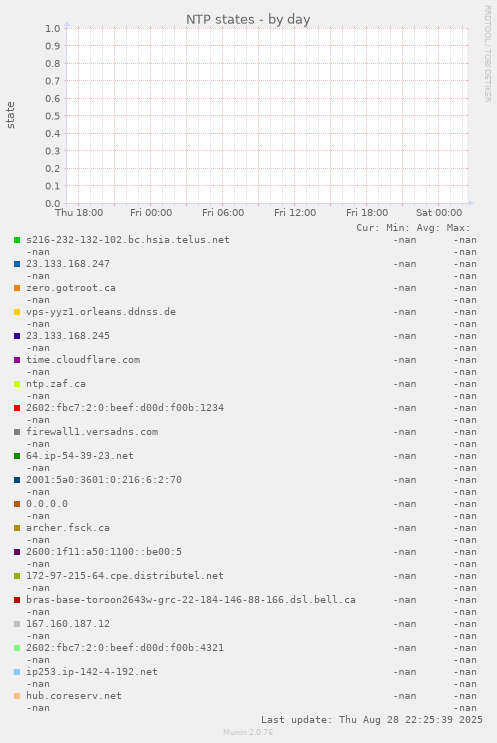497x743 pixels.
Task: Click the Munin 2.0.76 version text
Action: point(248,732)
